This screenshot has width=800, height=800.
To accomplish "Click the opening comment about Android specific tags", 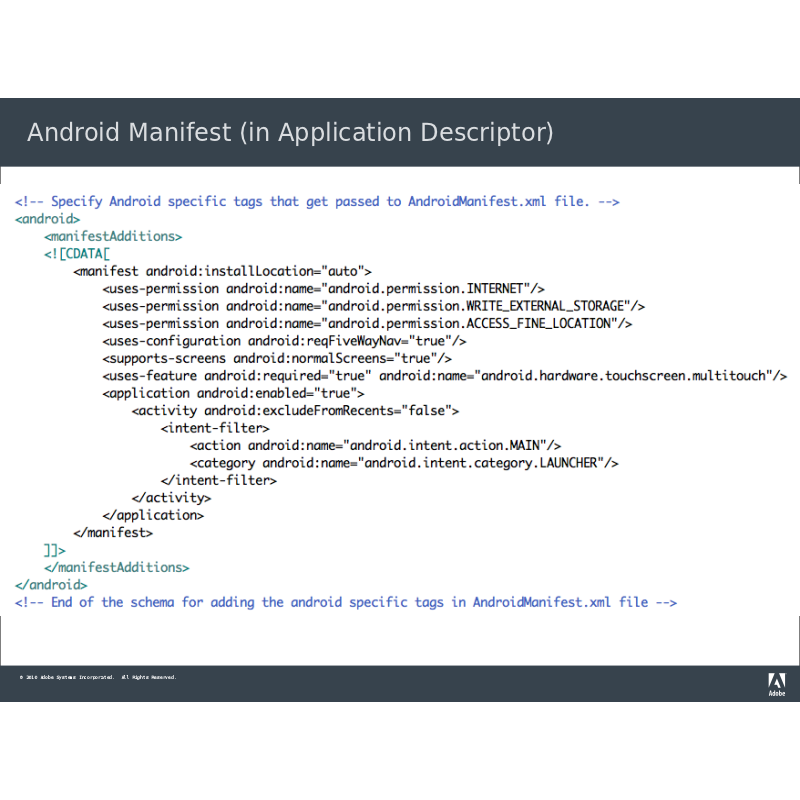I will tap(317, 202).
